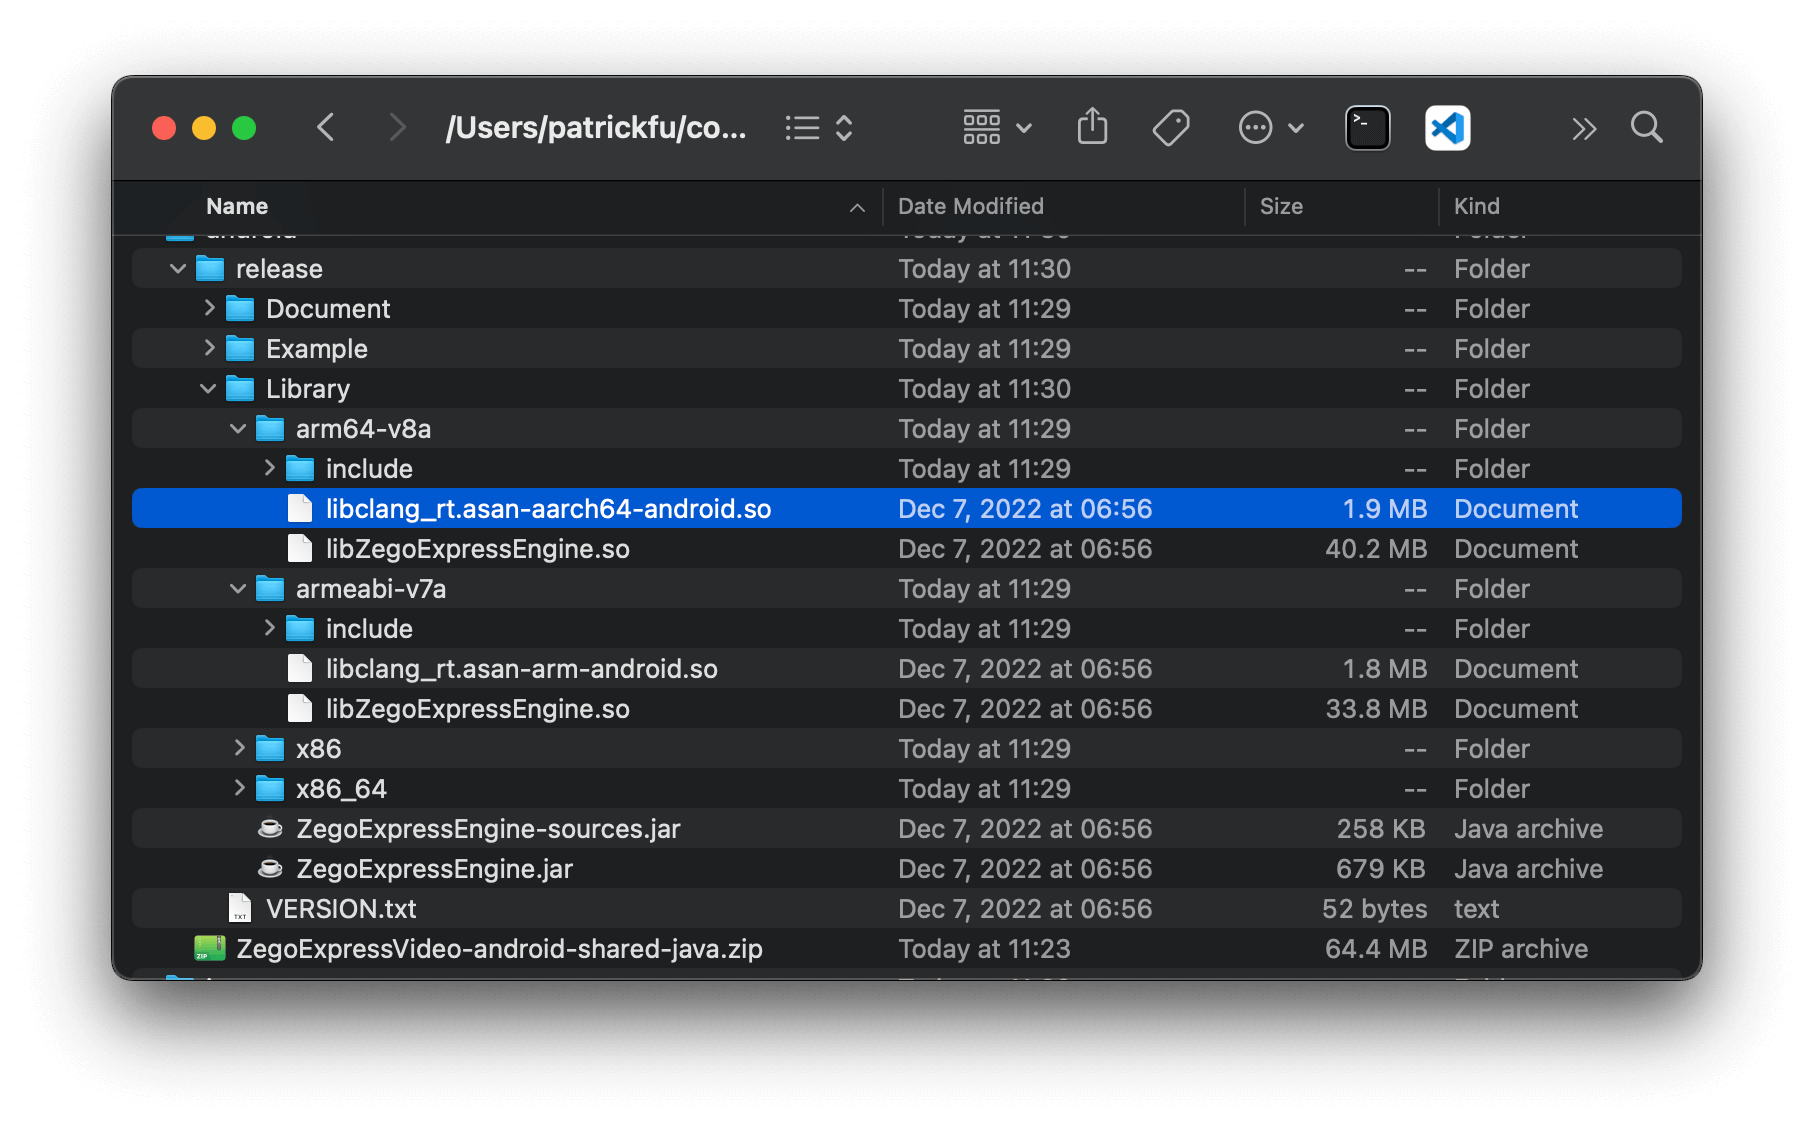This screenshot has width=1814, height=1128.
Task: Click the release folder icon
Action: (x=210, y=269)
